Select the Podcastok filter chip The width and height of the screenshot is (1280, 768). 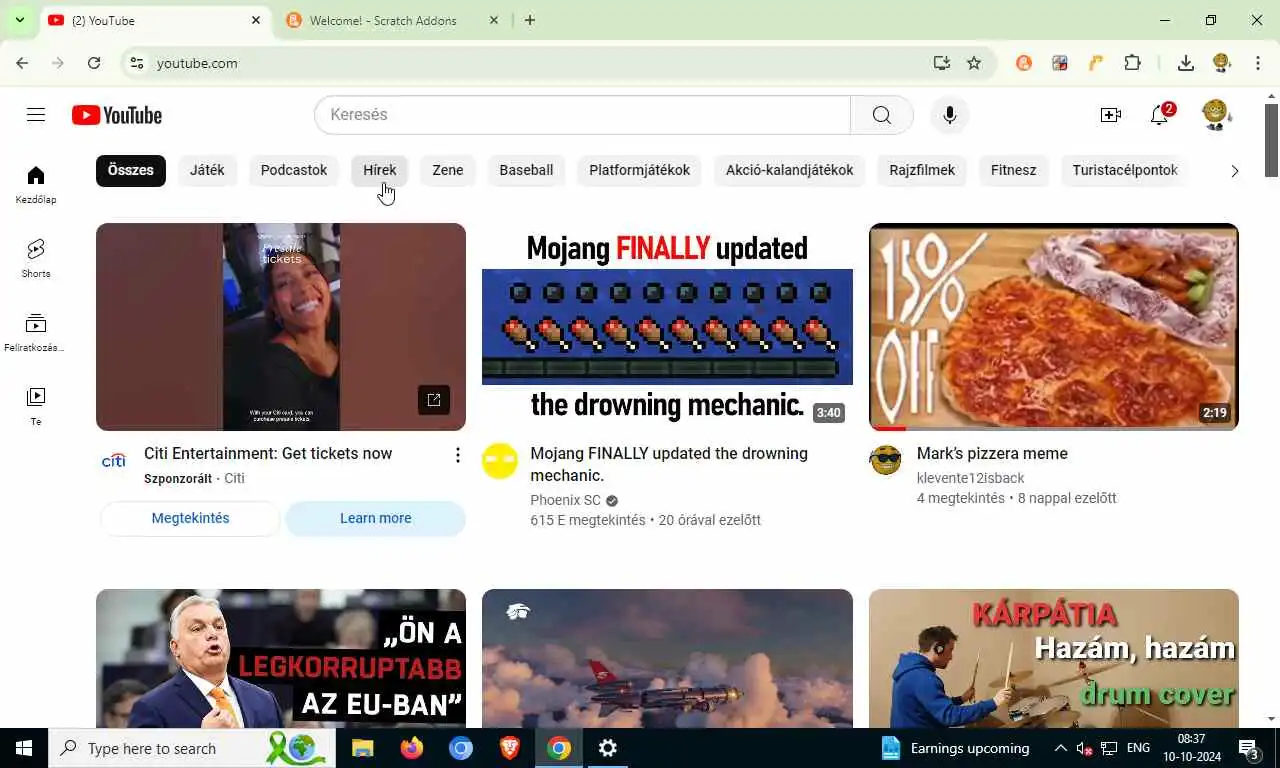[294, 170]
